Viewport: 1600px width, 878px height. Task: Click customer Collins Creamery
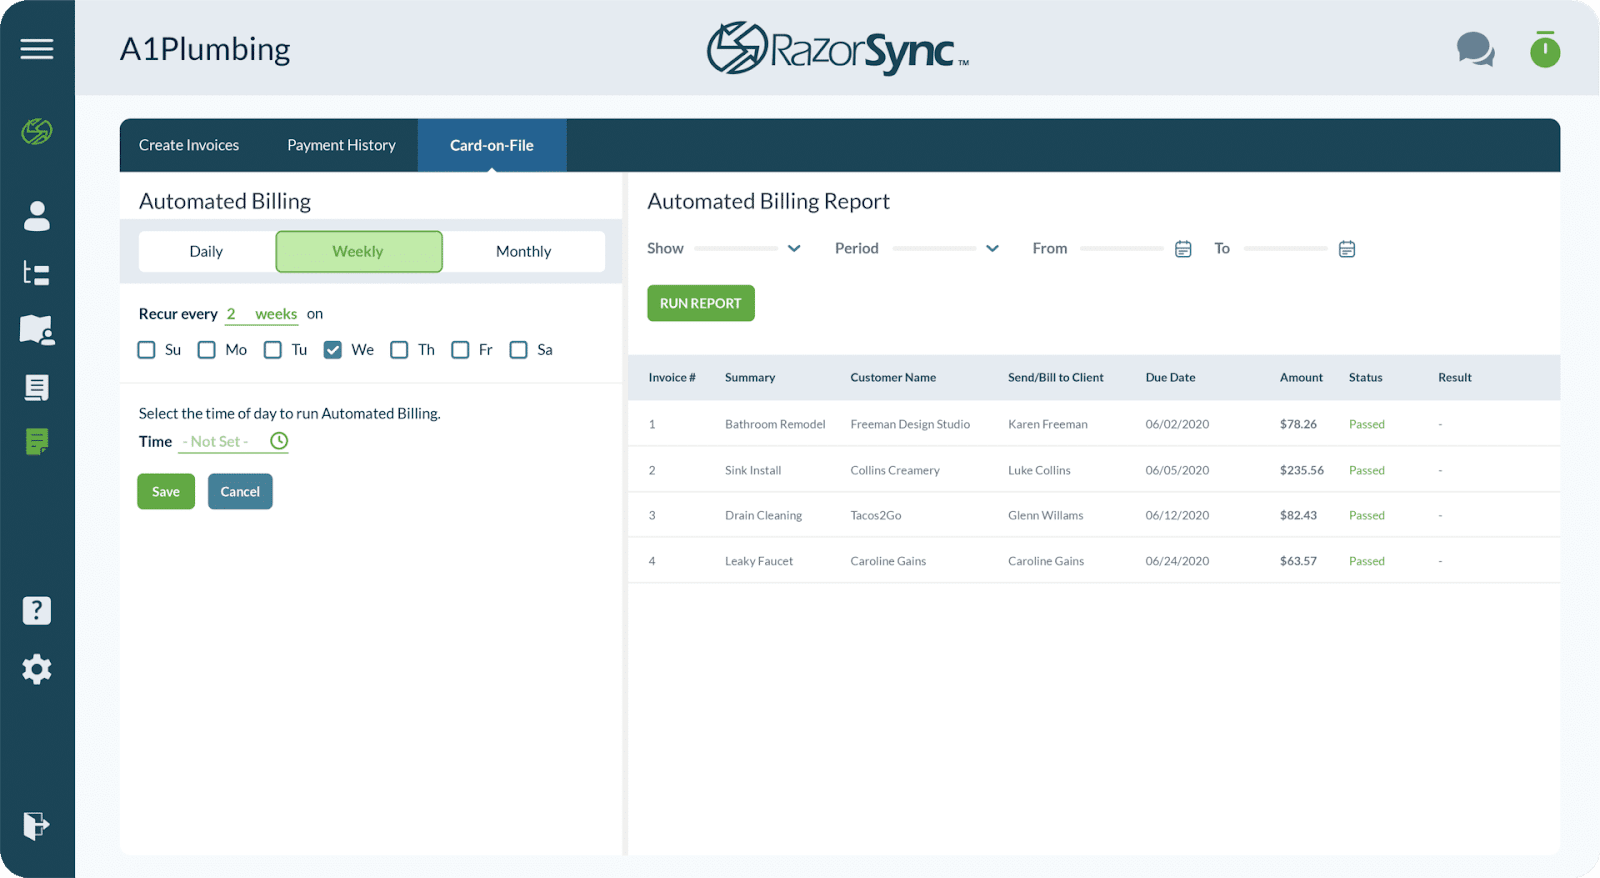click(x=895, y=470)
